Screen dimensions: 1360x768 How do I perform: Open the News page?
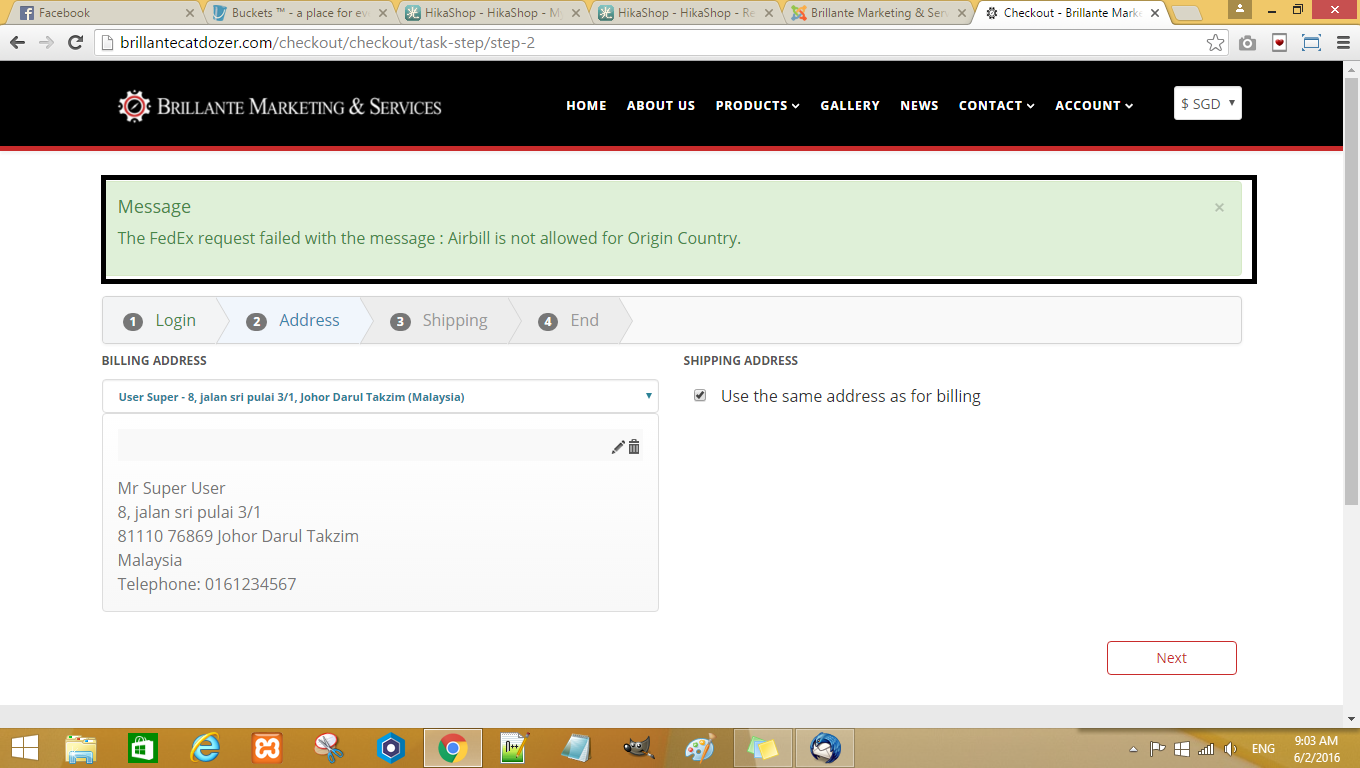click(919, 105)
